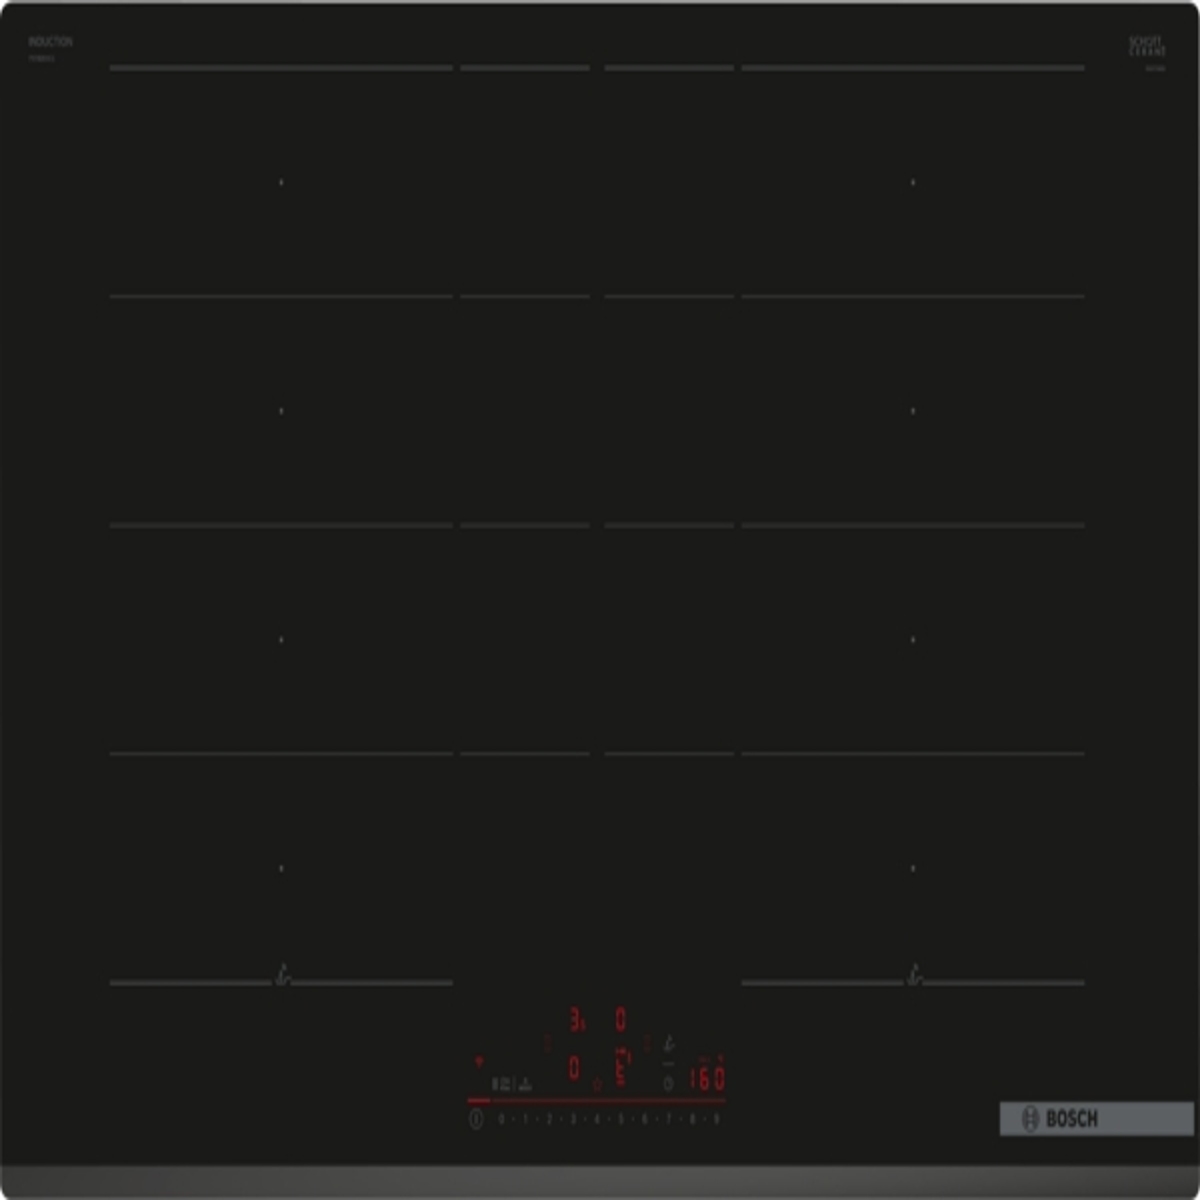Tap the sensor icon on right front zone
This screenshot has height=1200, width=1200.
(x=914, y=973)
